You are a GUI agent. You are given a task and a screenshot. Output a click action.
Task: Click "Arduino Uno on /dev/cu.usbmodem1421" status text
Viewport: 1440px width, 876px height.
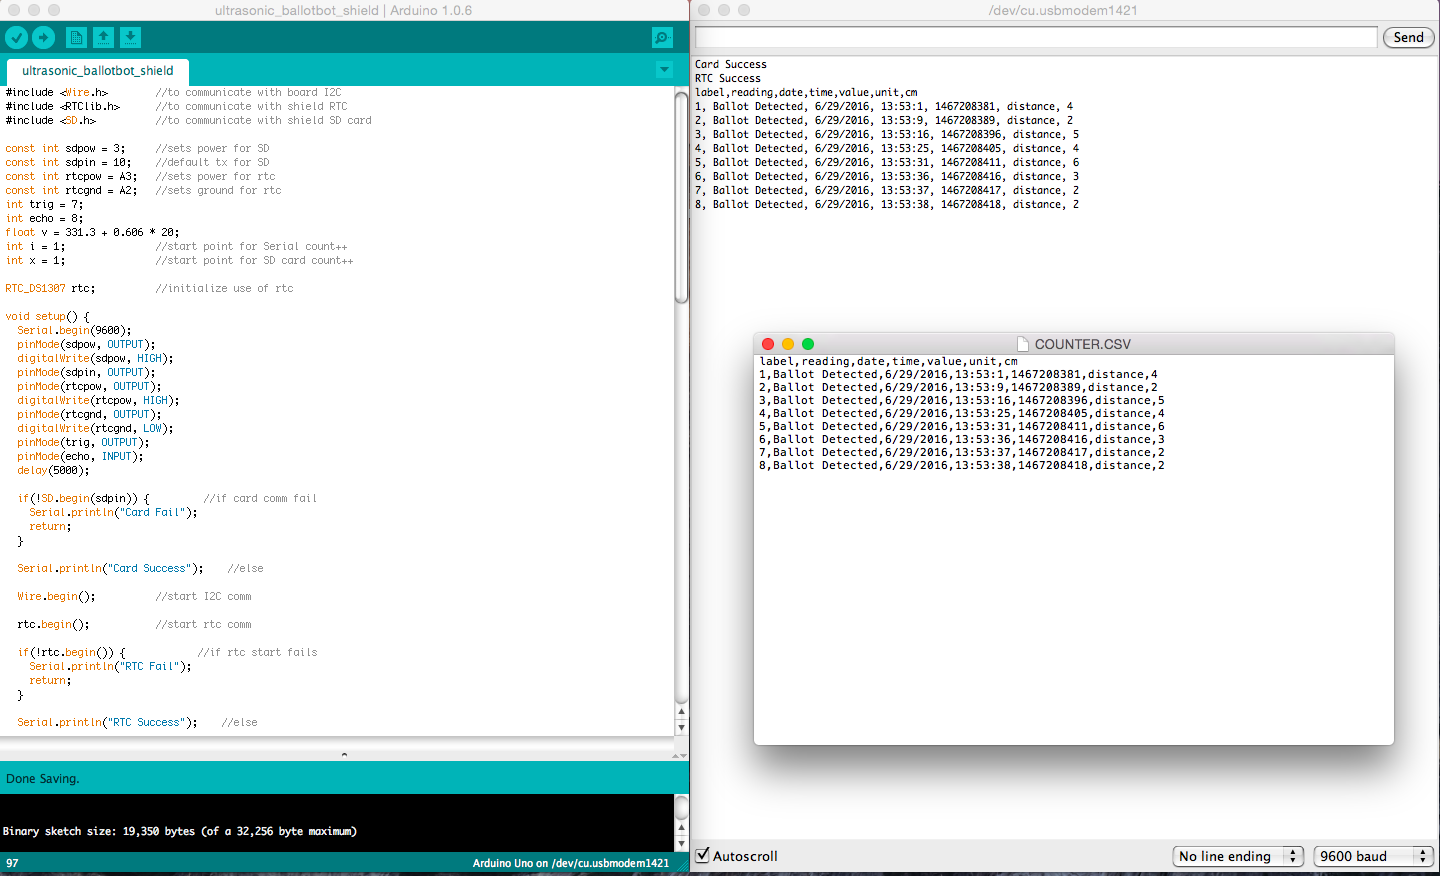point(571,863)
